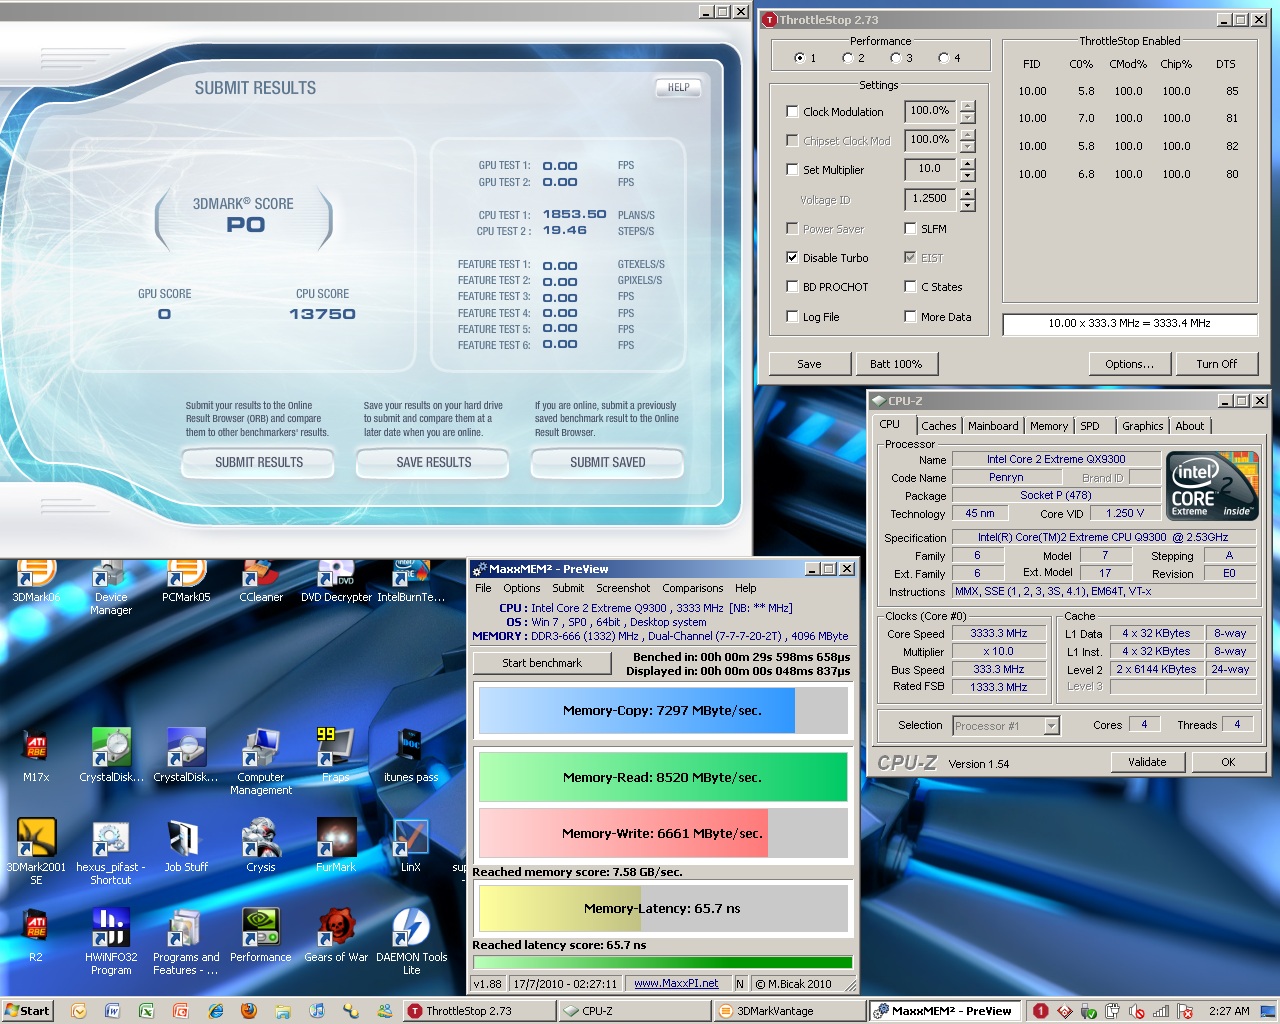
Task: Launch DAEMON Tools Lite desktop icon
Action: tap(411, 928)
